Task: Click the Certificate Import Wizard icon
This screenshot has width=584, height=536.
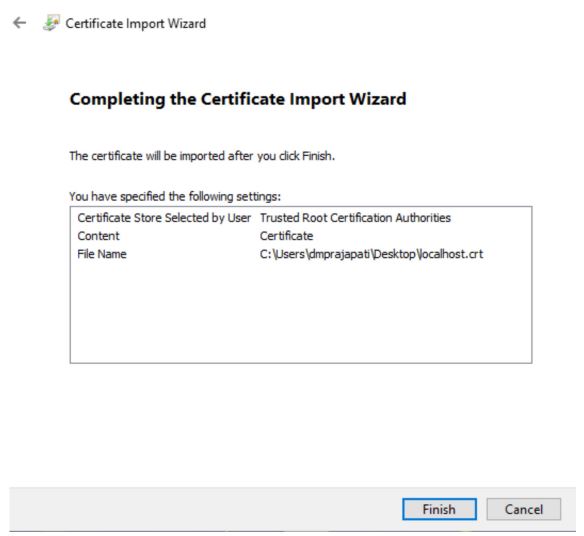Action: point(51,23)
